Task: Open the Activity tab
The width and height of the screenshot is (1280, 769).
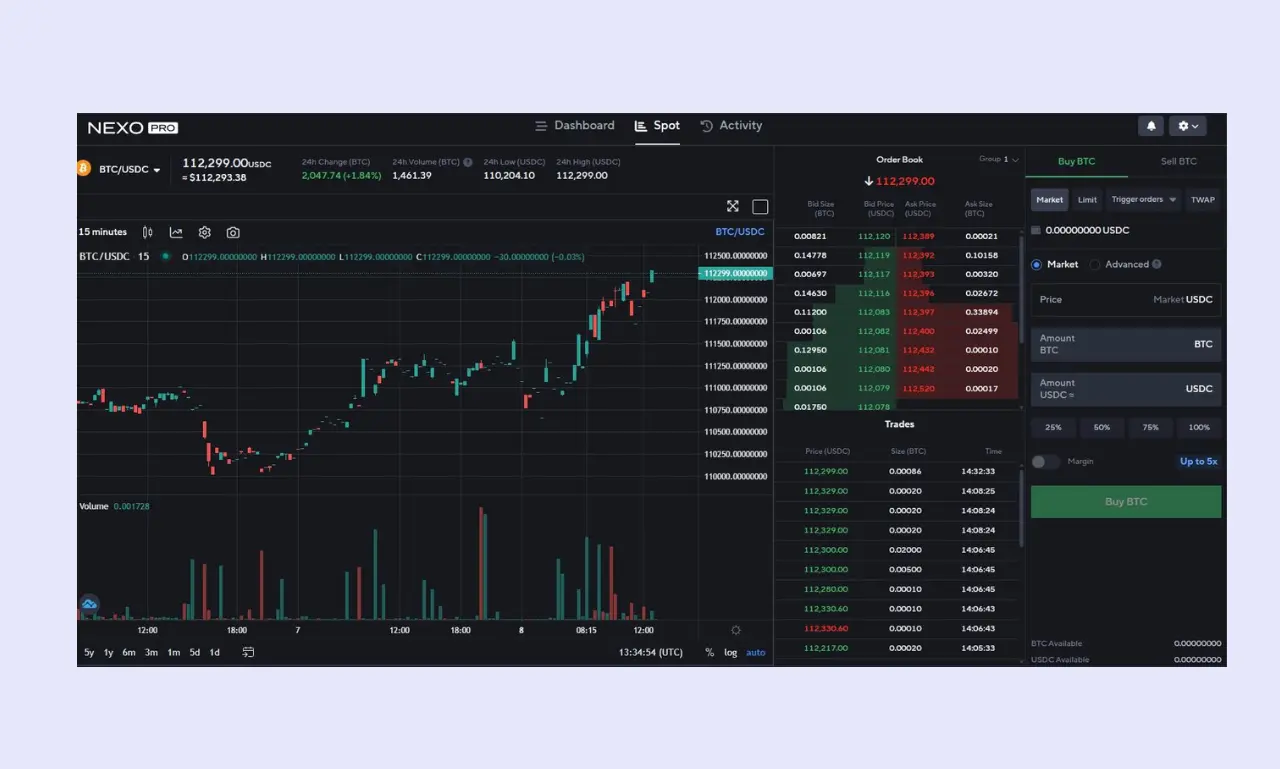Action: (x=731, y=126)
